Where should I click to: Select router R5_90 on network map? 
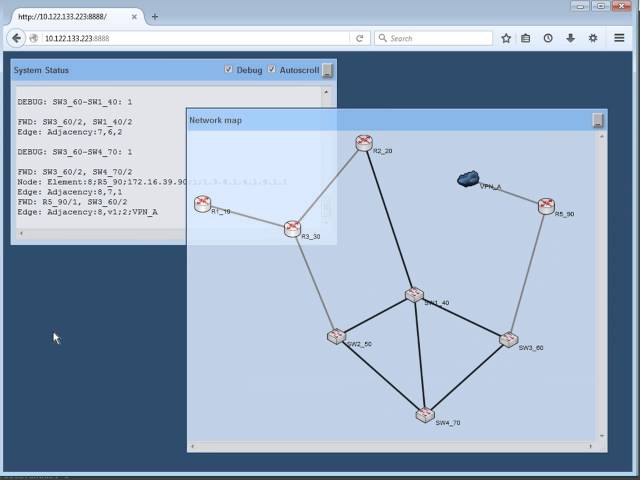pyautogui.click(x=546, y=206)
